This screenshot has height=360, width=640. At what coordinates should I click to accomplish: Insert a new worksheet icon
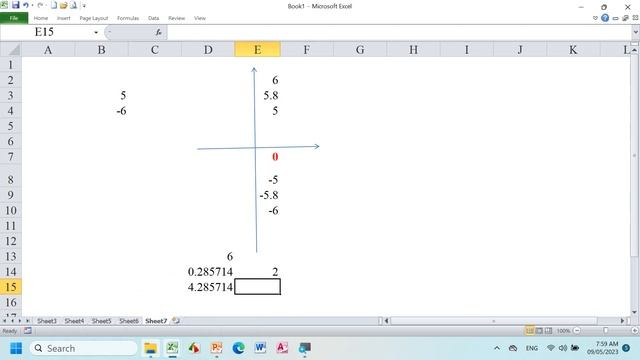[x=176, y=321]
